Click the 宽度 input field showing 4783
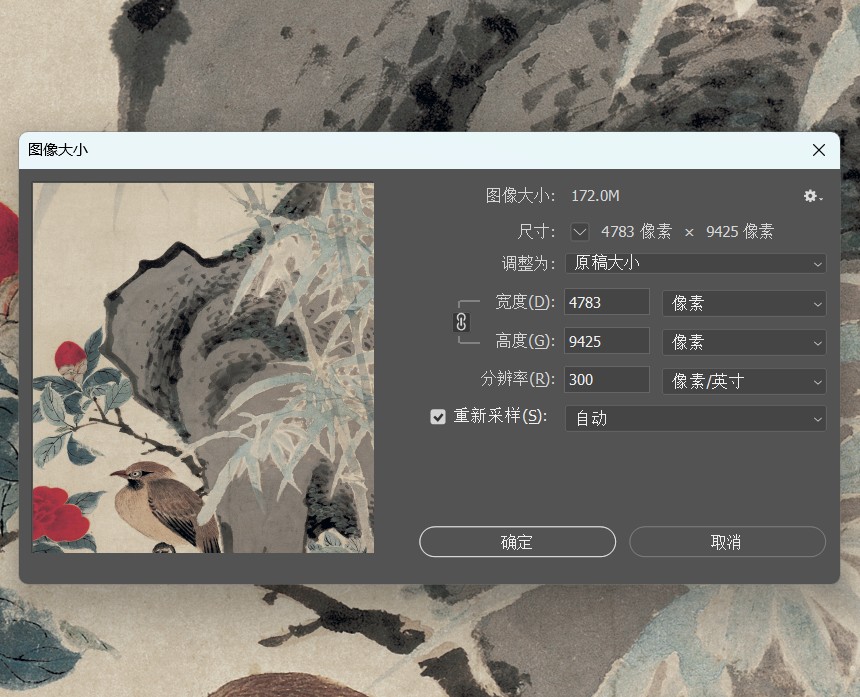Image resolution: width=860 pixels, height=697 pixels. pos(607,302)
